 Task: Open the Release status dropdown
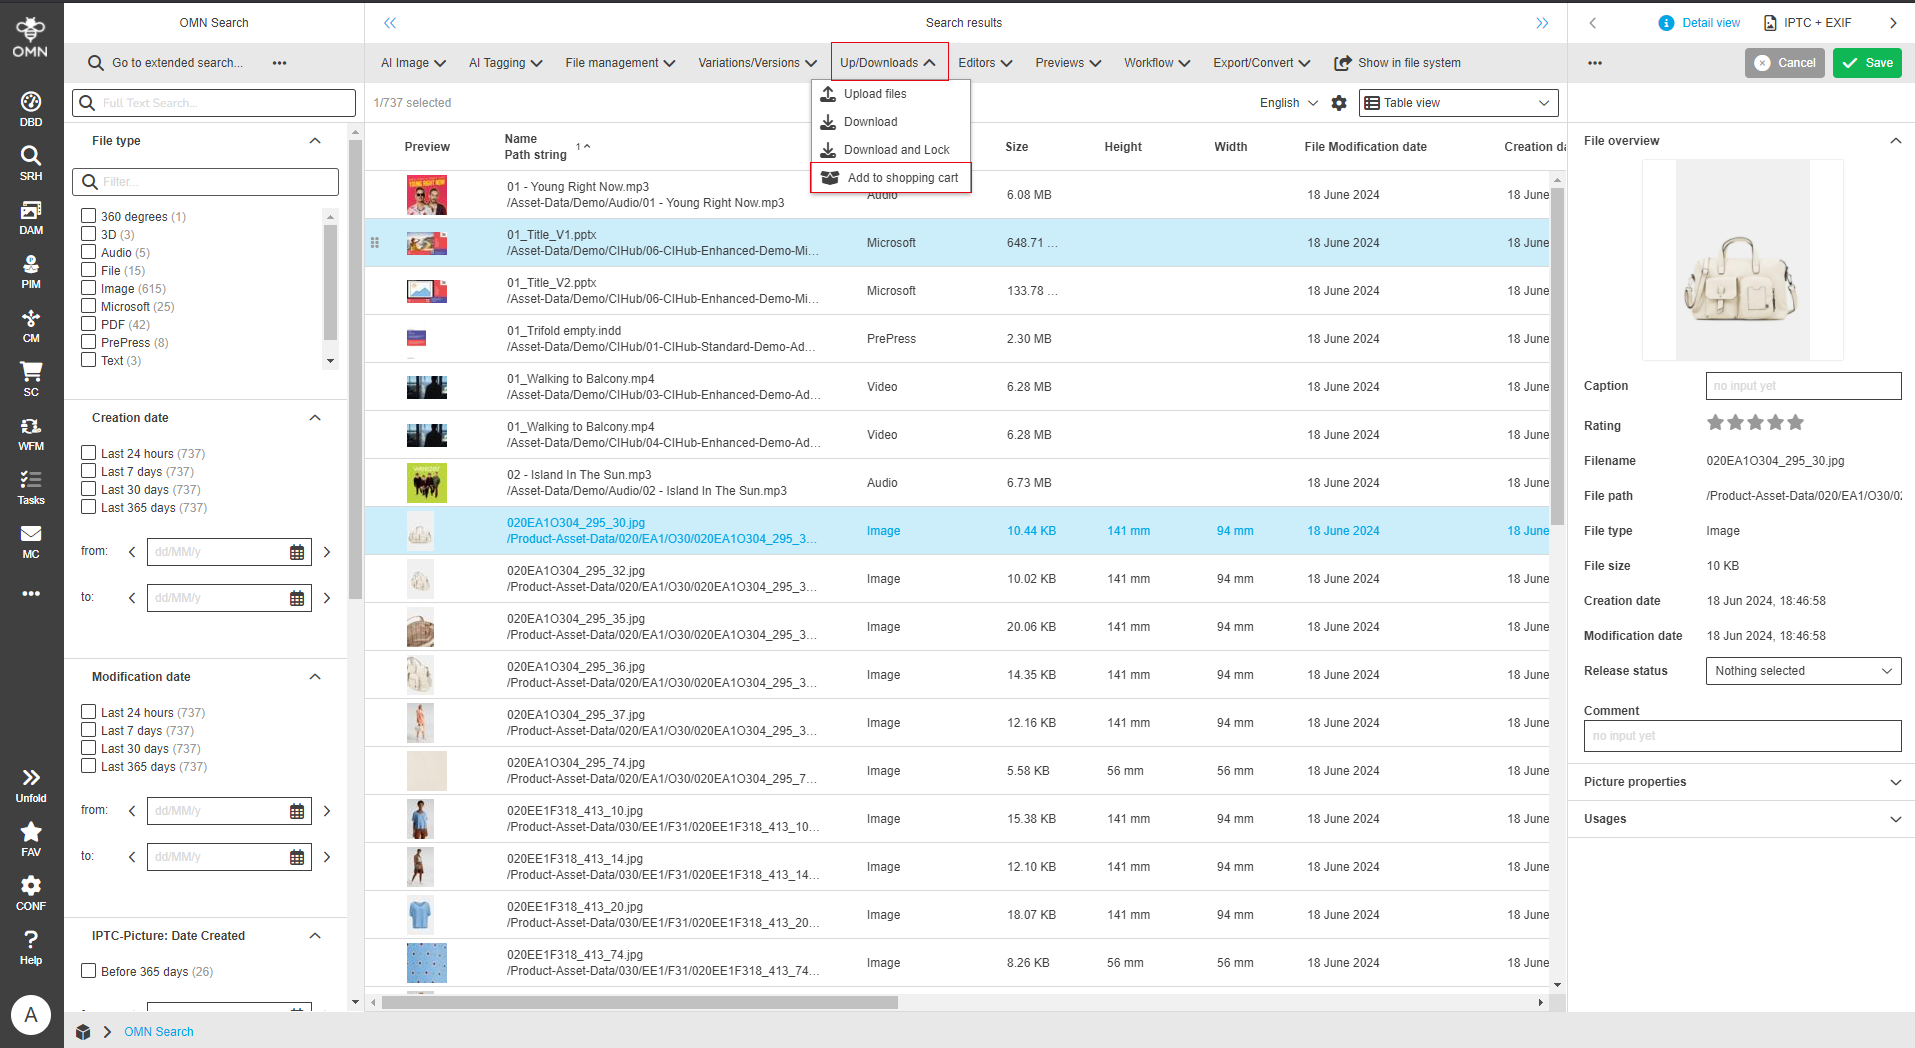(x=1801, y=670)
